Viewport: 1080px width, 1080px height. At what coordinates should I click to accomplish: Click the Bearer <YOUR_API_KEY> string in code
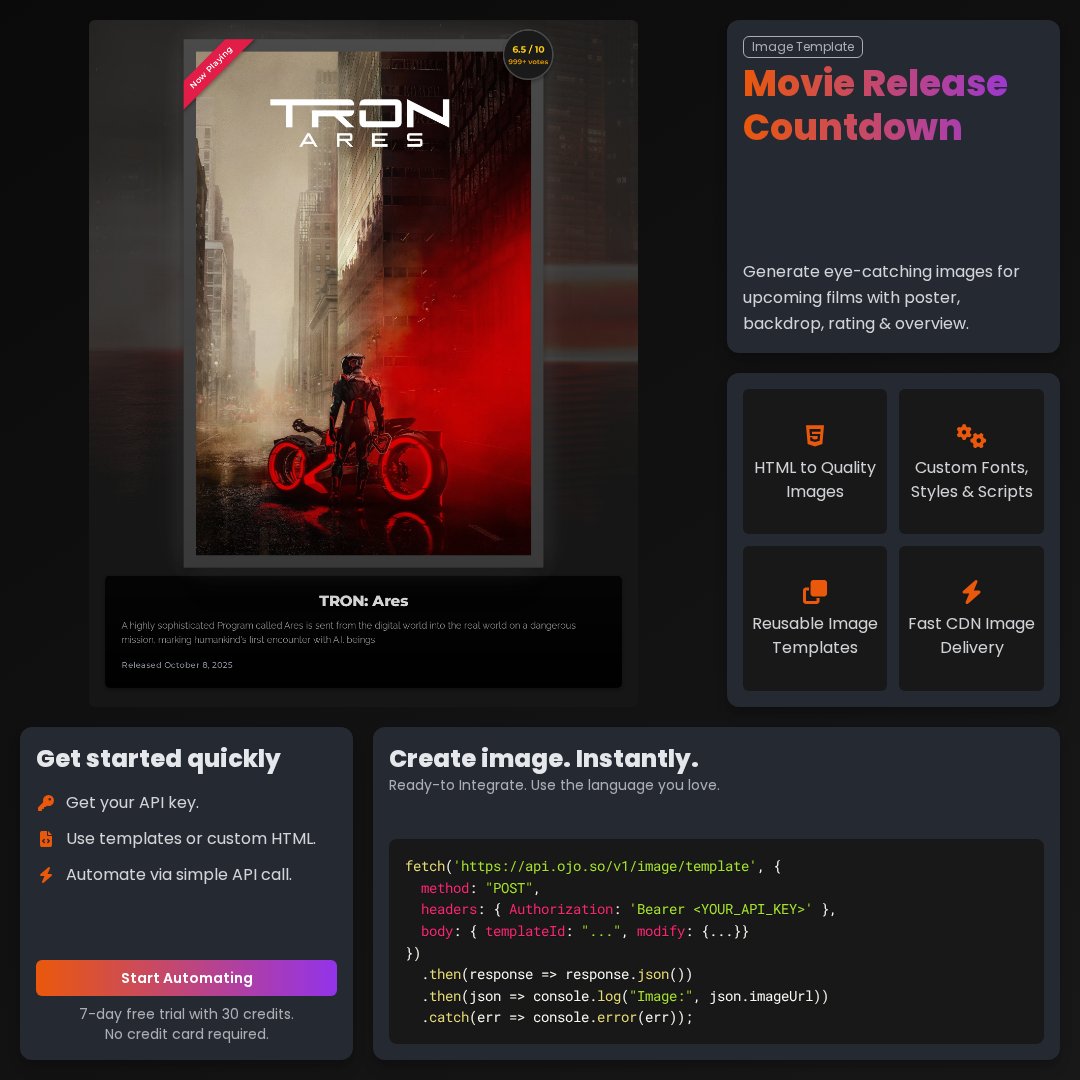(720, 909)
